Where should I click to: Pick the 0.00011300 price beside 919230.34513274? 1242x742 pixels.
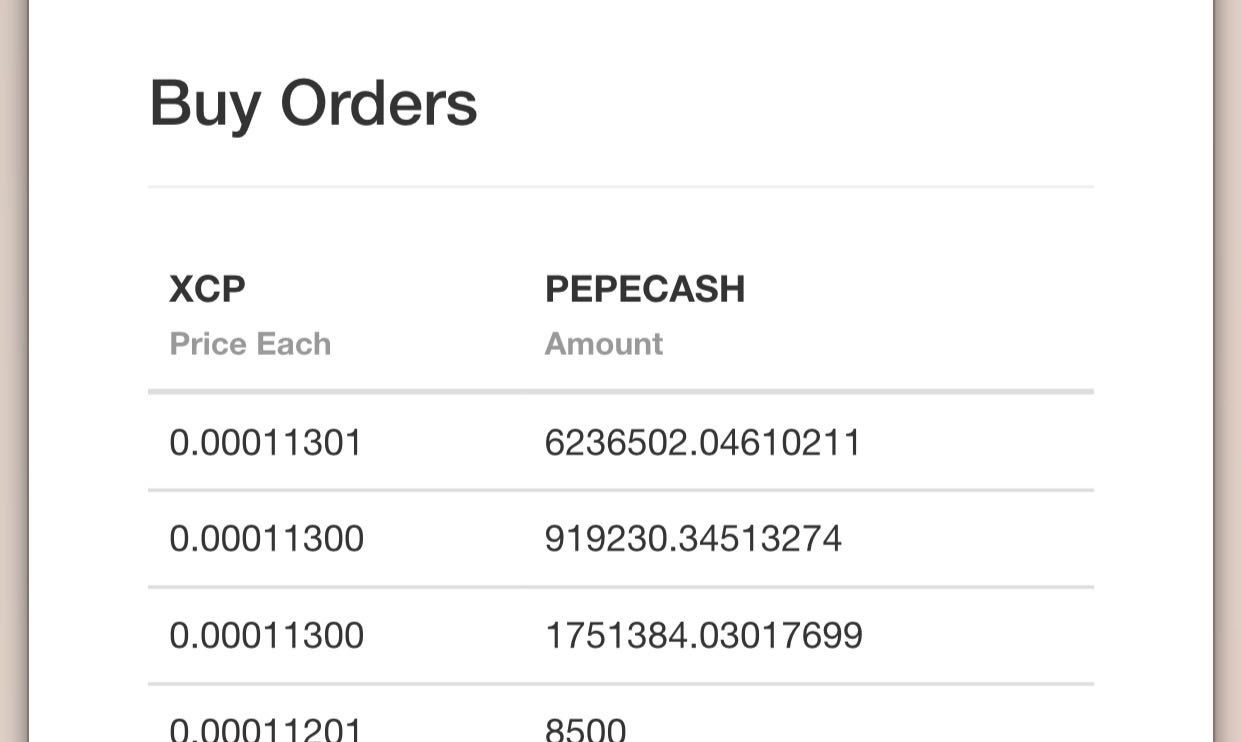click(266, 539)
